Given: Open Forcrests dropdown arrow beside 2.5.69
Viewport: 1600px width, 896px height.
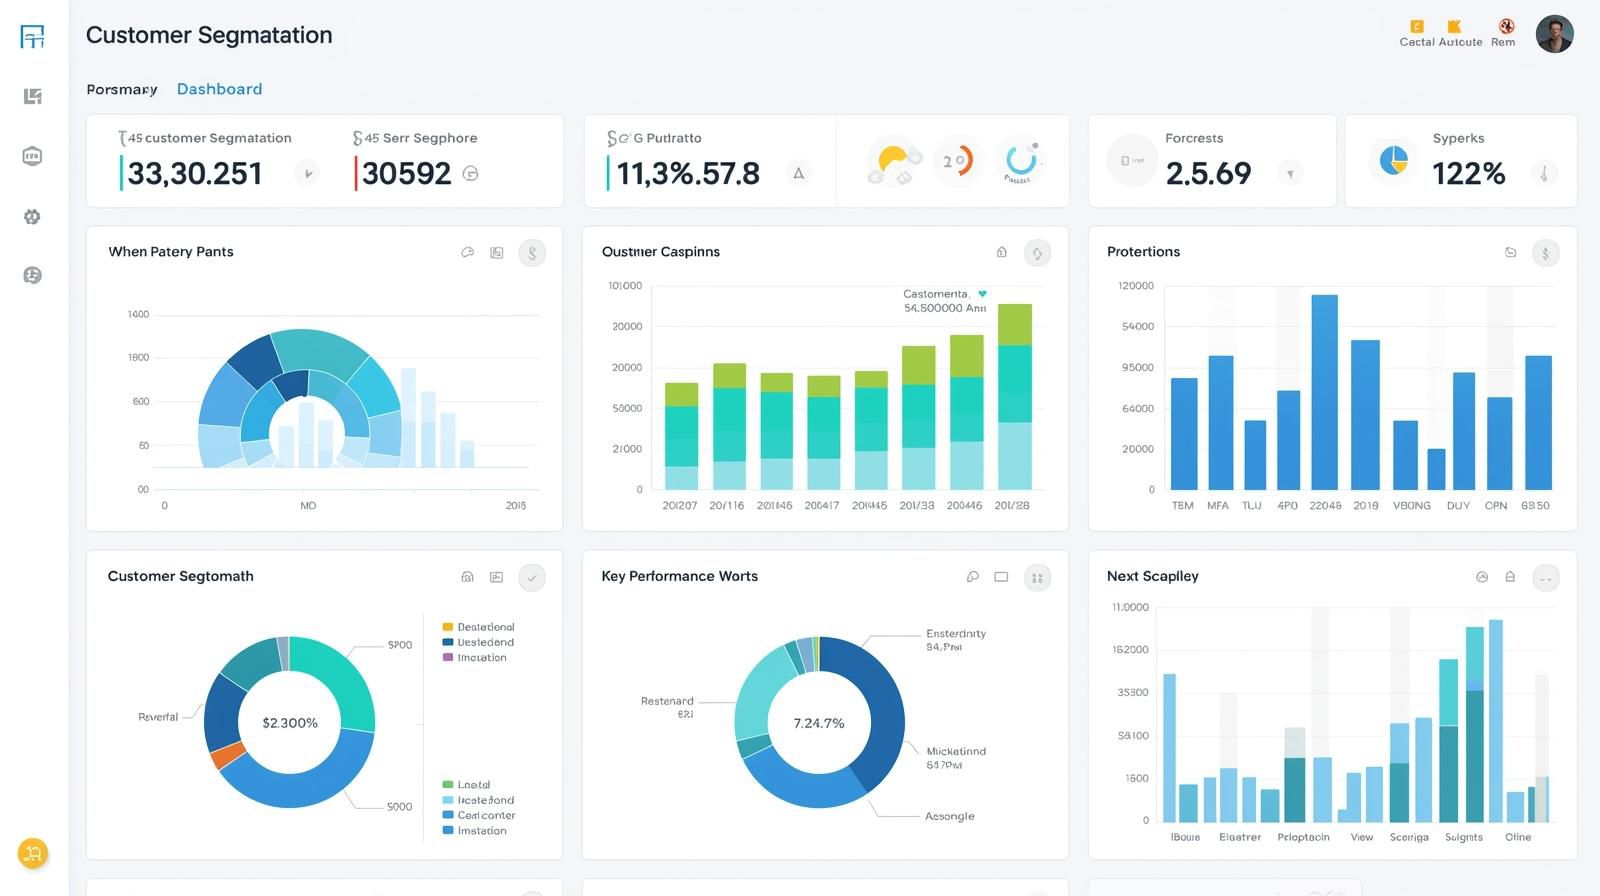Looking at the screenshot, I should click(1290, 174).
